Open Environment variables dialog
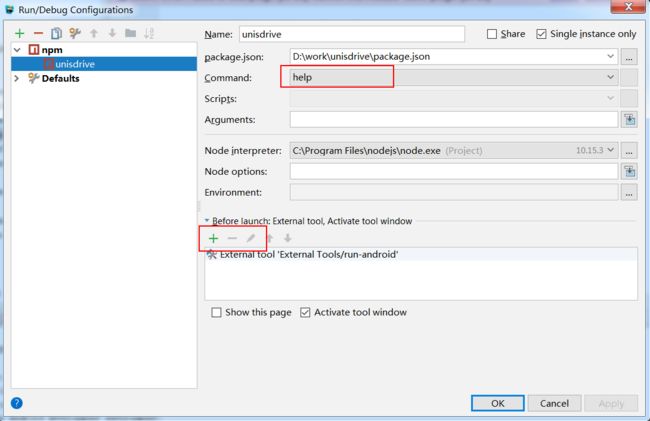650x421 pixels. pyautogui.click(x=629, y=193)
